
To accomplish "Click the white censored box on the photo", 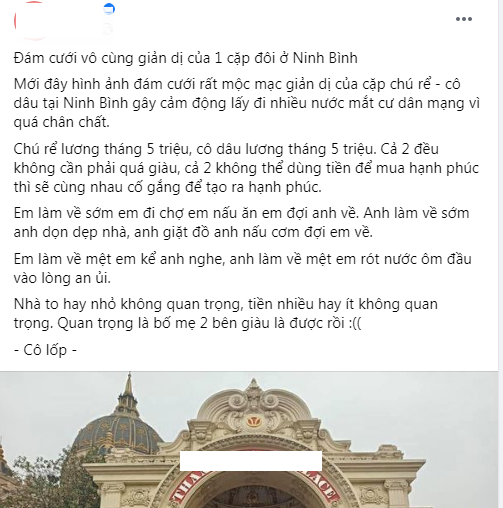I will click(251, 461).
